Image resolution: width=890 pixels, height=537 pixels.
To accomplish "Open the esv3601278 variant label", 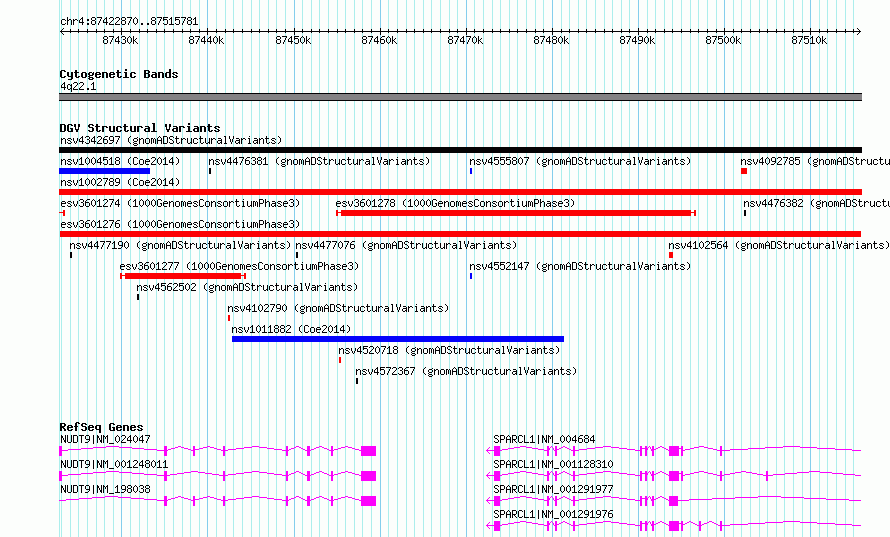I will (x=455, y=203).
